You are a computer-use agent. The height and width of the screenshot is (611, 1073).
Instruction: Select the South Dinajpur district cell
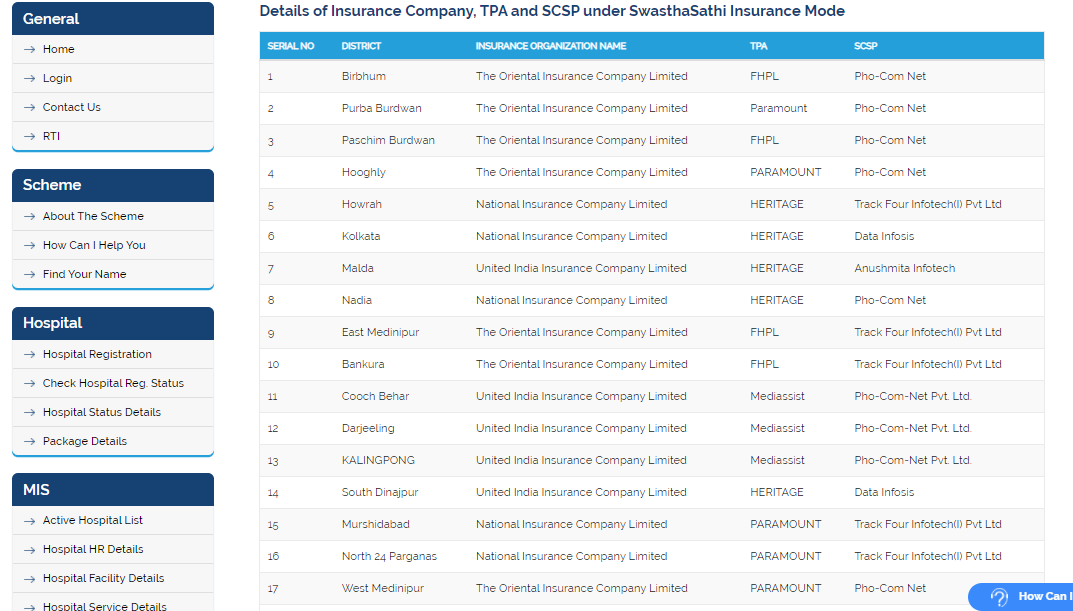pos(380,493)
